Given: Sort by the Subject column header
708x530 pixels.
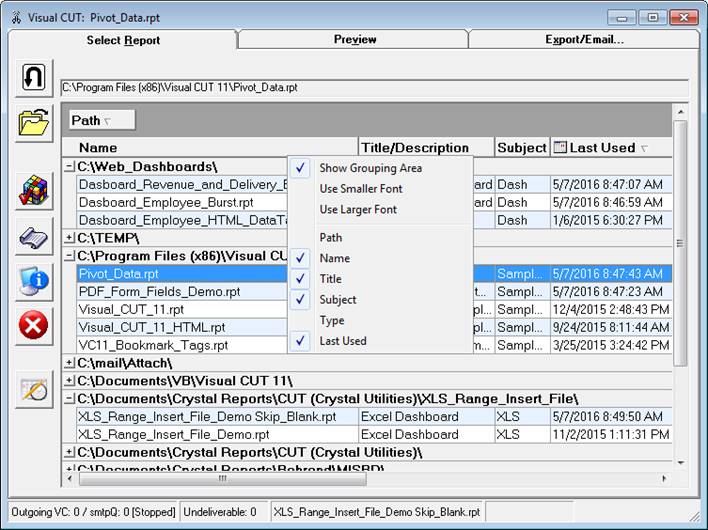Looking at the screenshot, I should 522,148.
